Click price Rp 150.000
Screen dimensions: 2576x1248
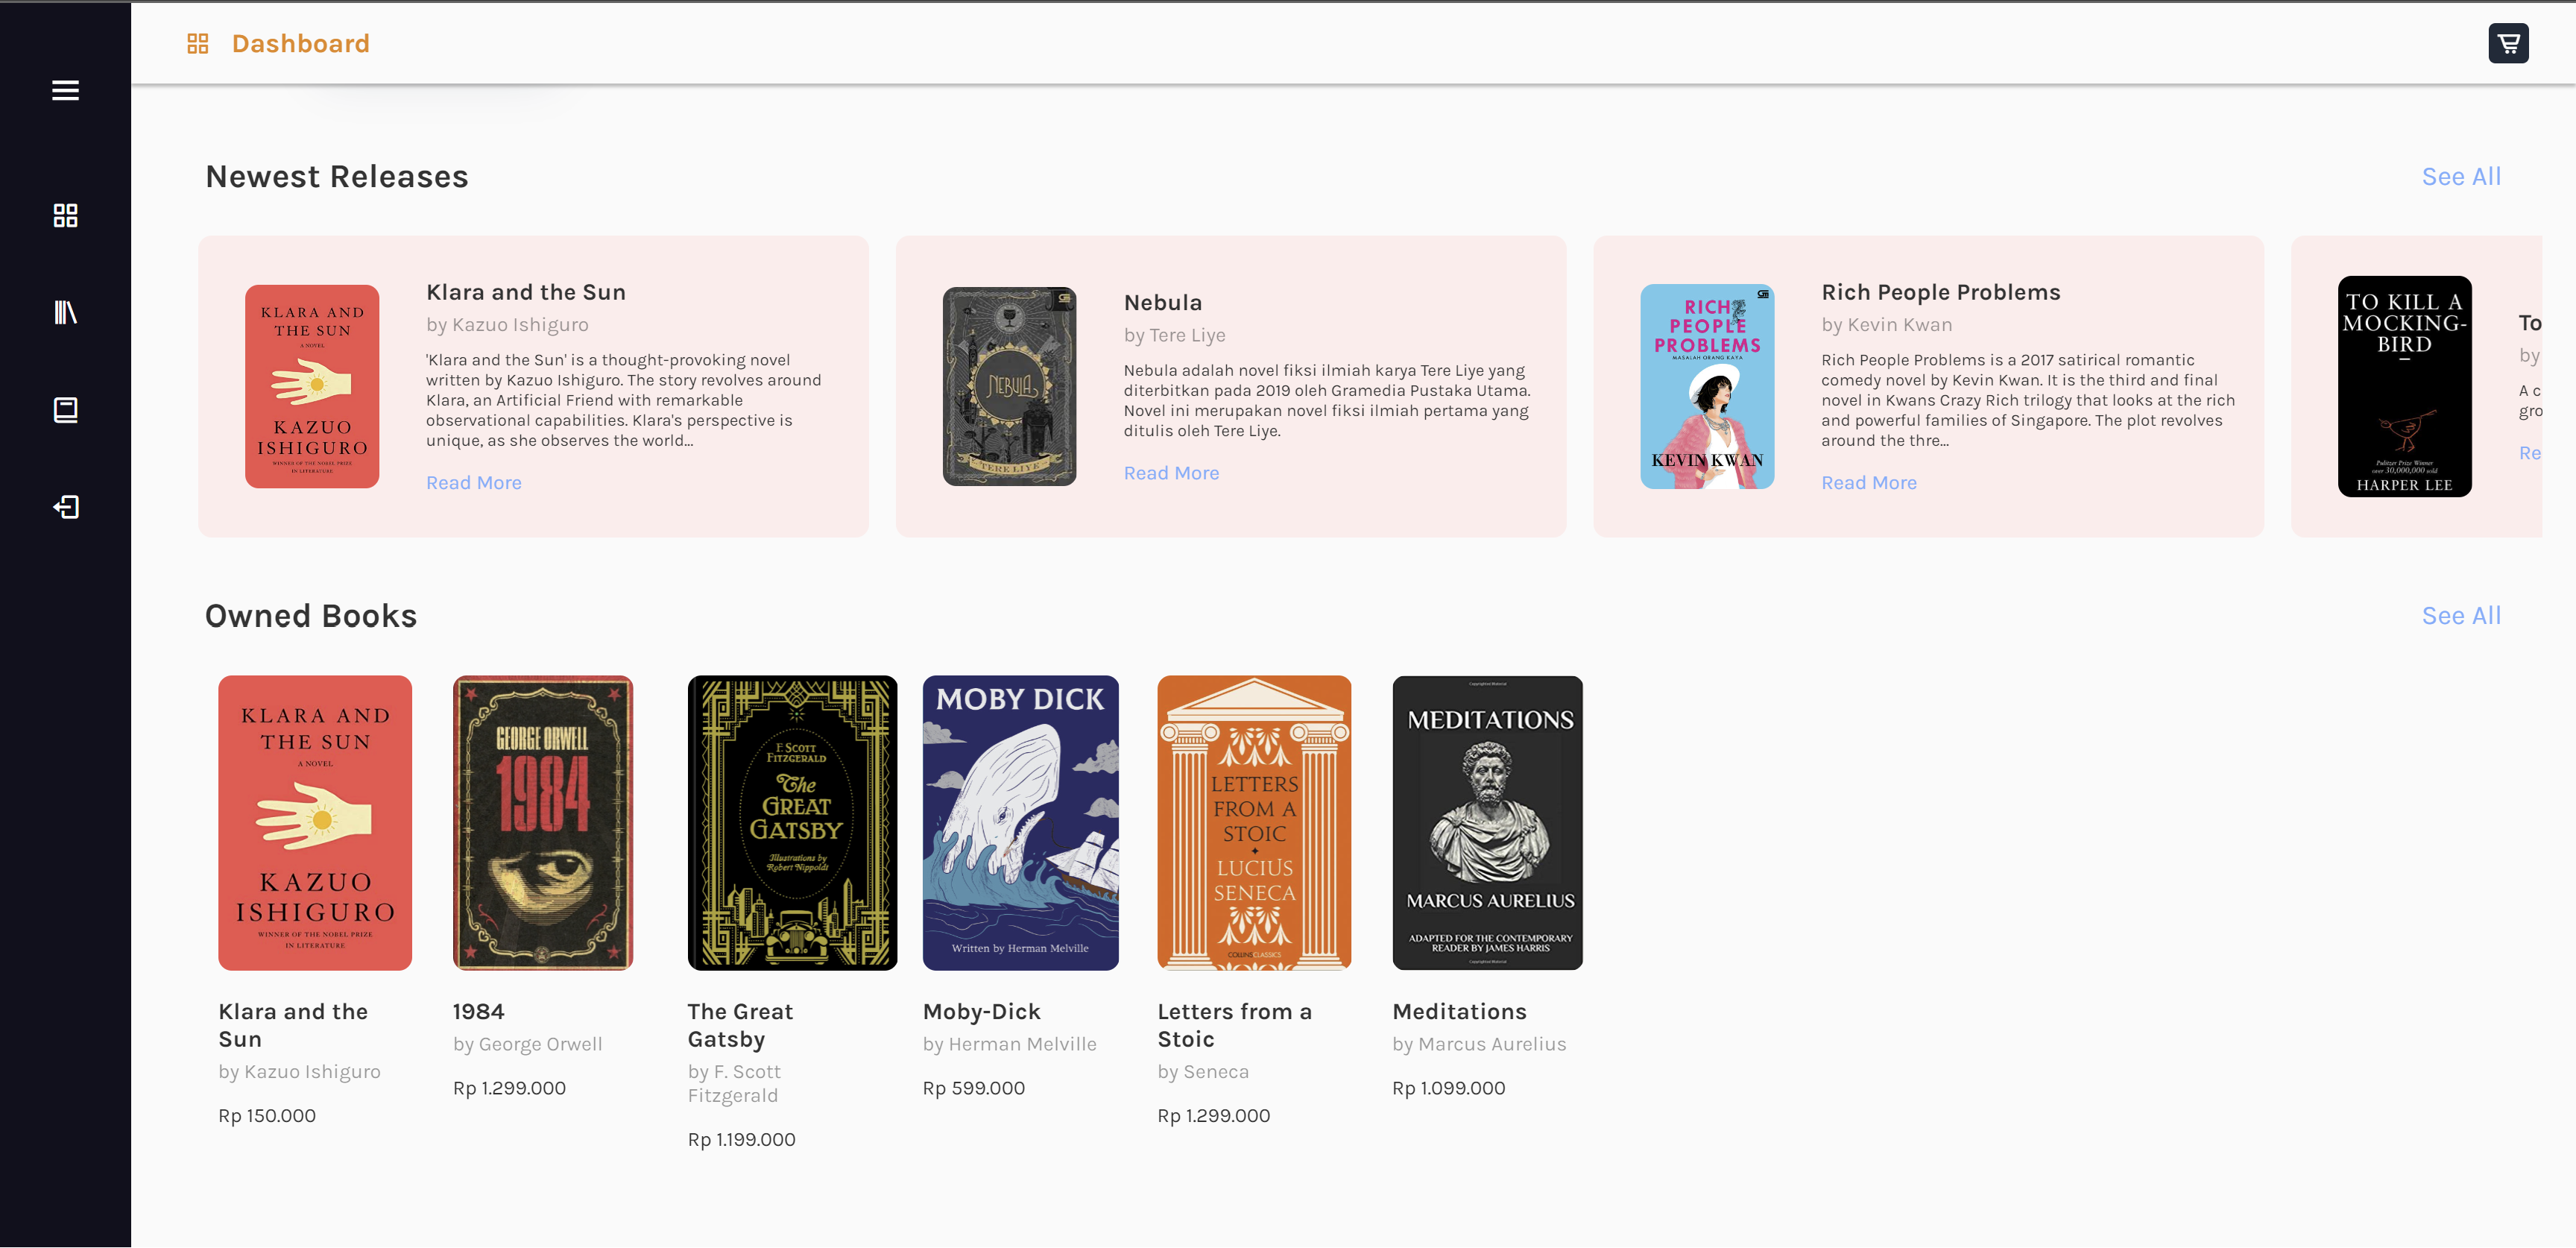[x=267, y=1116]
